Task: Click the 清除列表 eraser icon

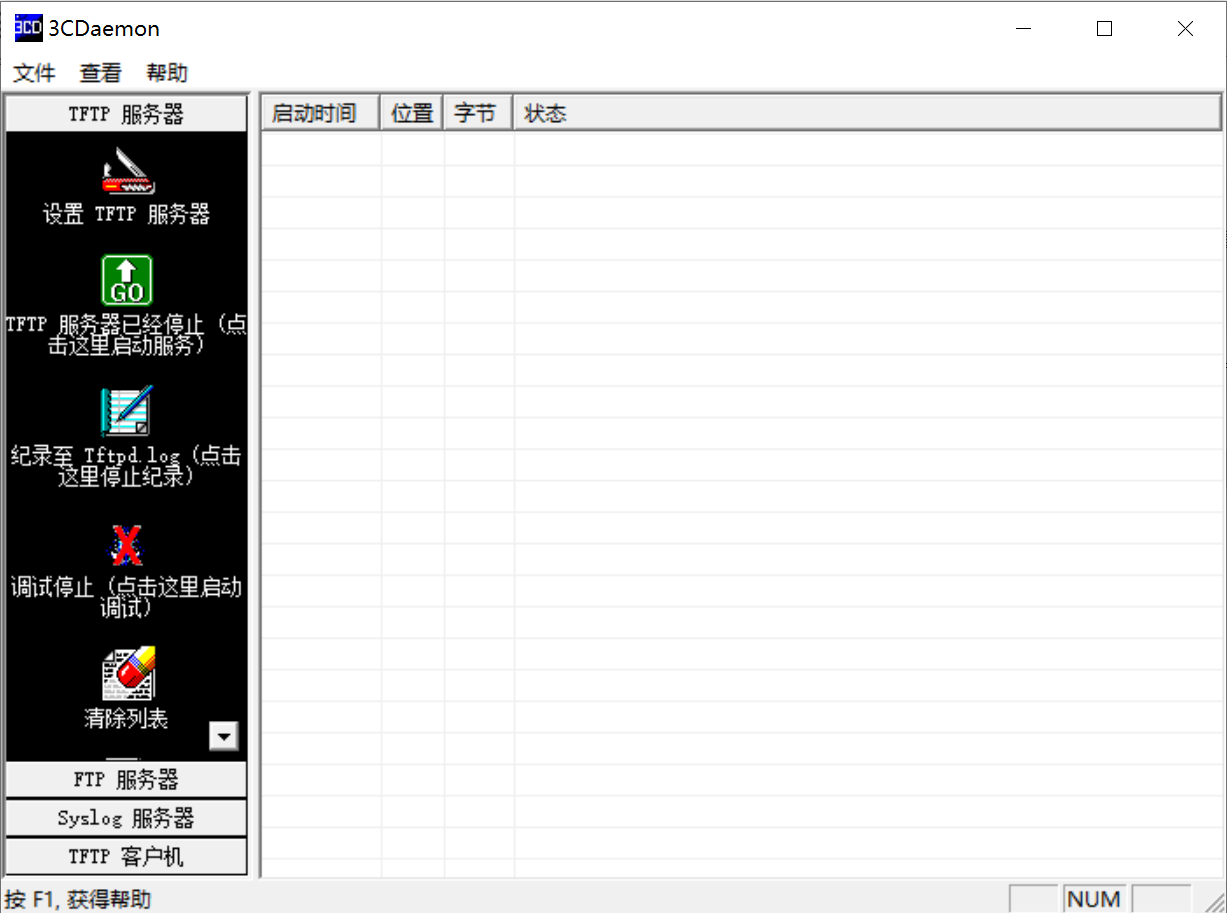Action: tap(128, 673)
